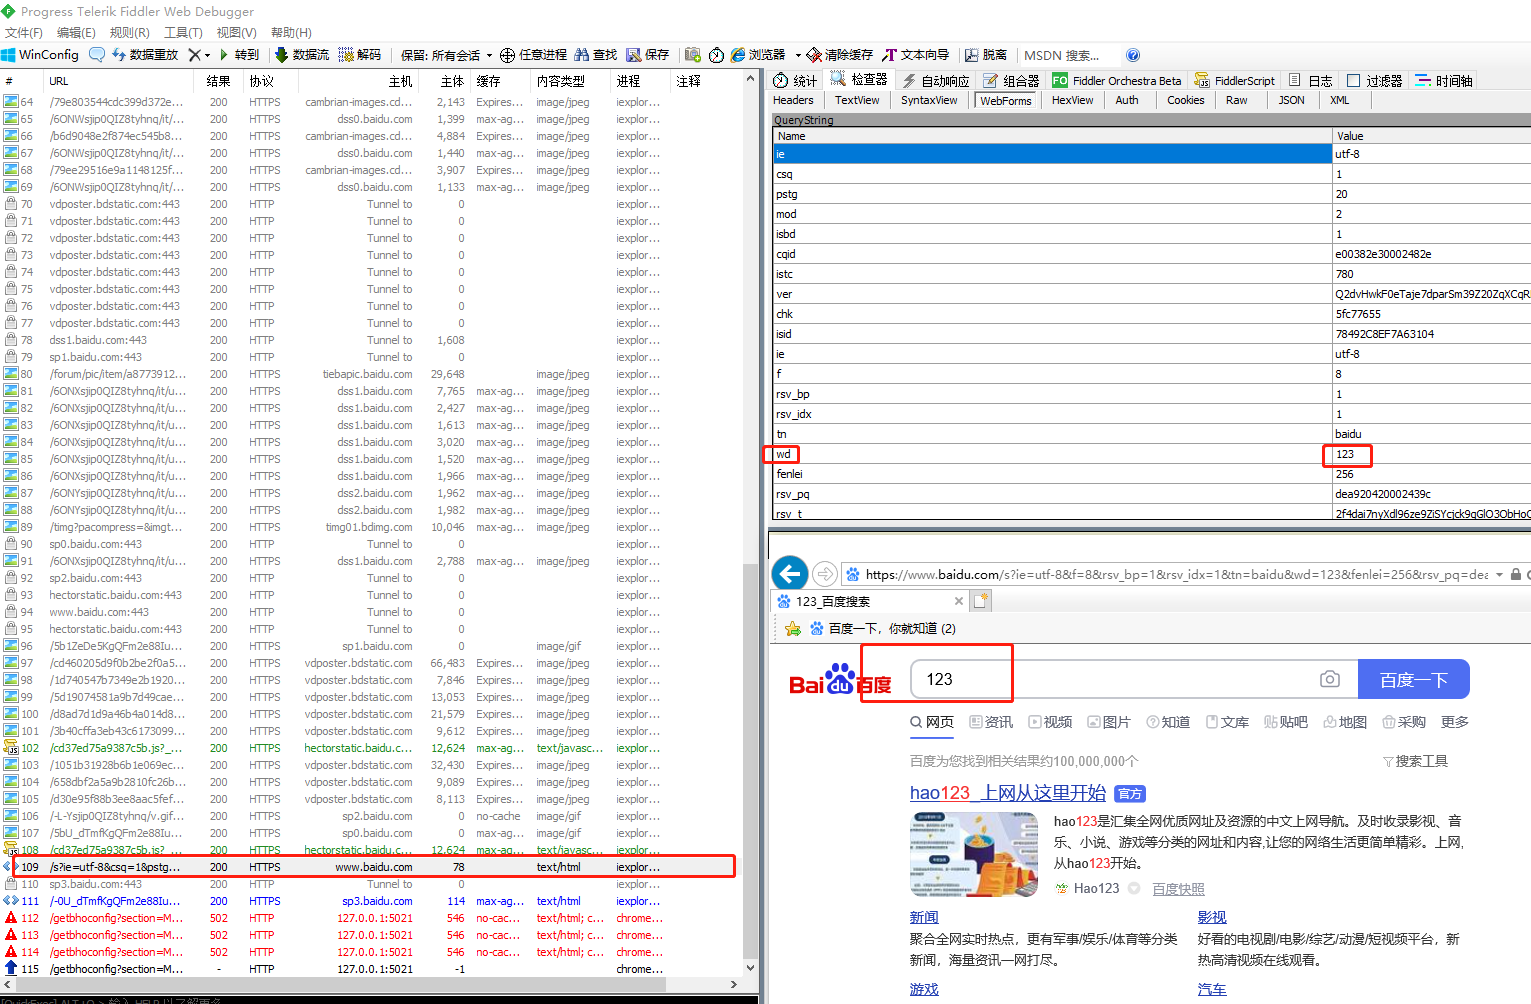Open the 浏览器 dropdown arrow
1531x1004 pixels.
point(798,55)
